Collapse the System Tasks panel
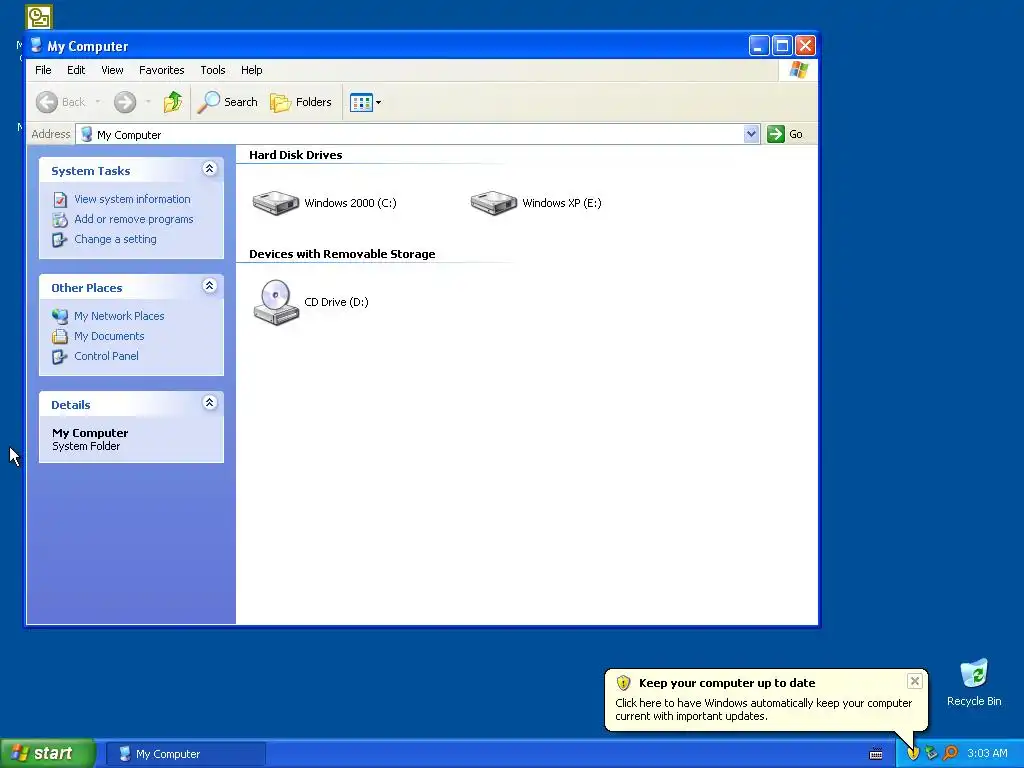1024x768 pixels. point(210,169)
